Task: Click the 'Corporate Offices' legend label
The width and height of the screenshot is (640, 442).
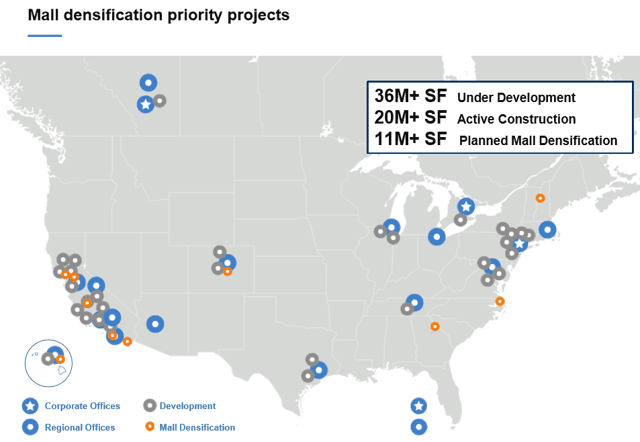Action: coord(82,406)
